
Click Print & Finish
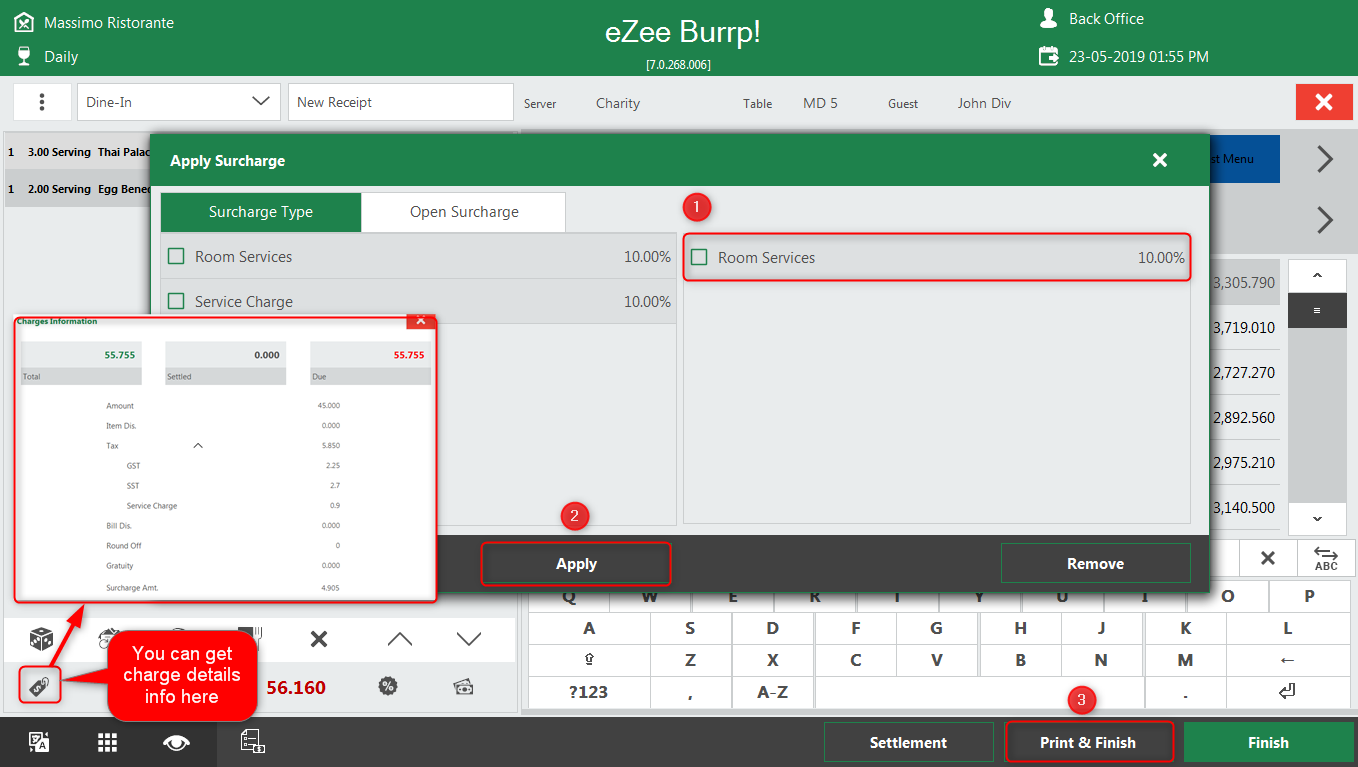(1088, 743)
